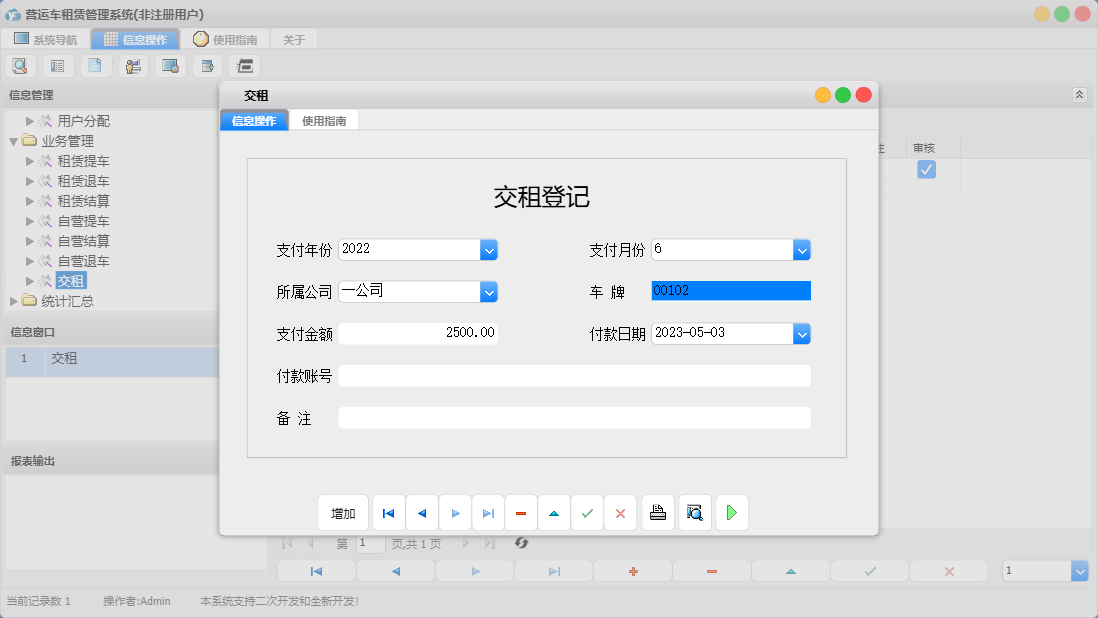Open the 支付年份 year dropdown
The image size is (1098, 618).
click(x=489, y=250)
